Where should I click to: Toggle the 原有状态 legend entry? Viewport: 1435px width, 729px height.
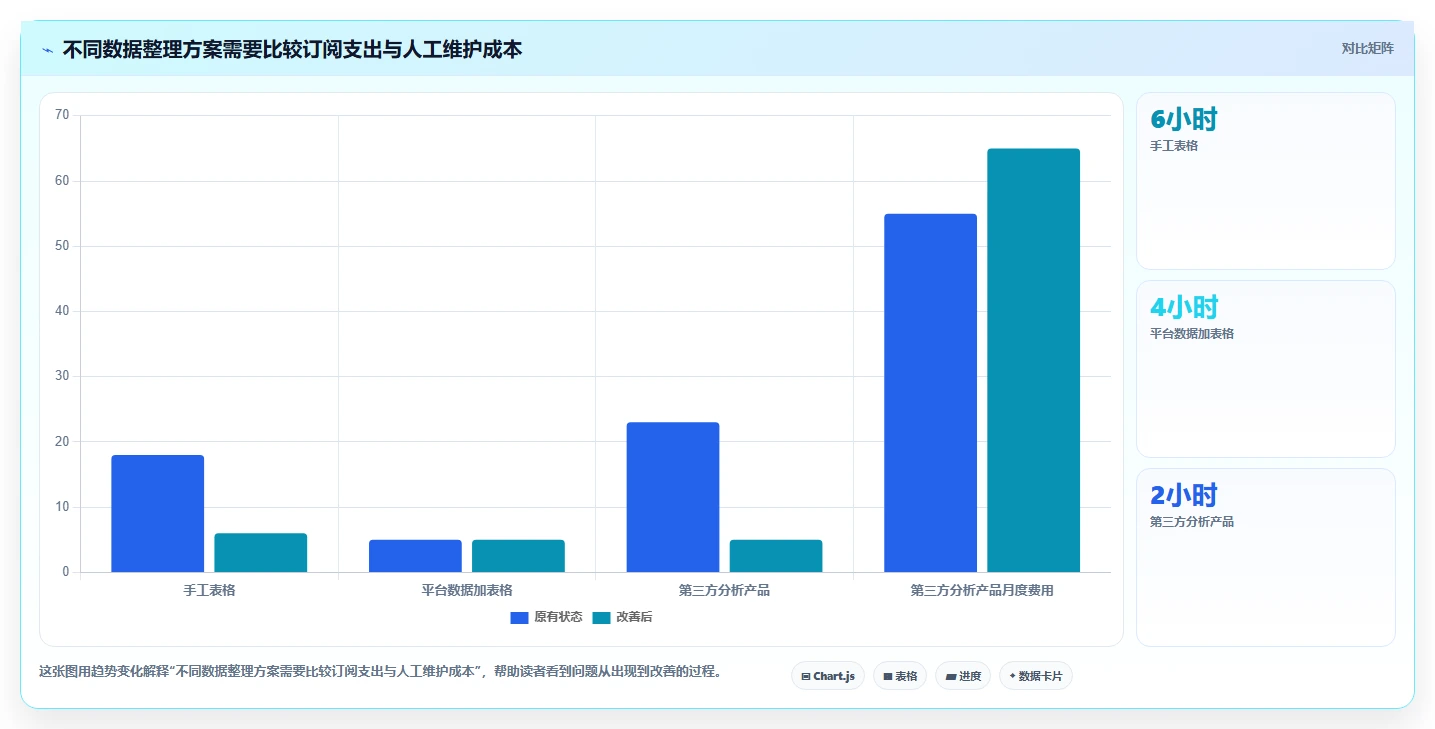pyautogui.click(x=546, y=617)
